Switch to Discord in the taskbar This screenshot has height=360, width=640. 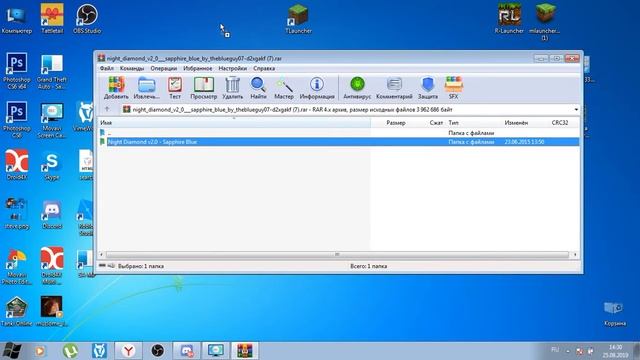[x=187, y=351]
